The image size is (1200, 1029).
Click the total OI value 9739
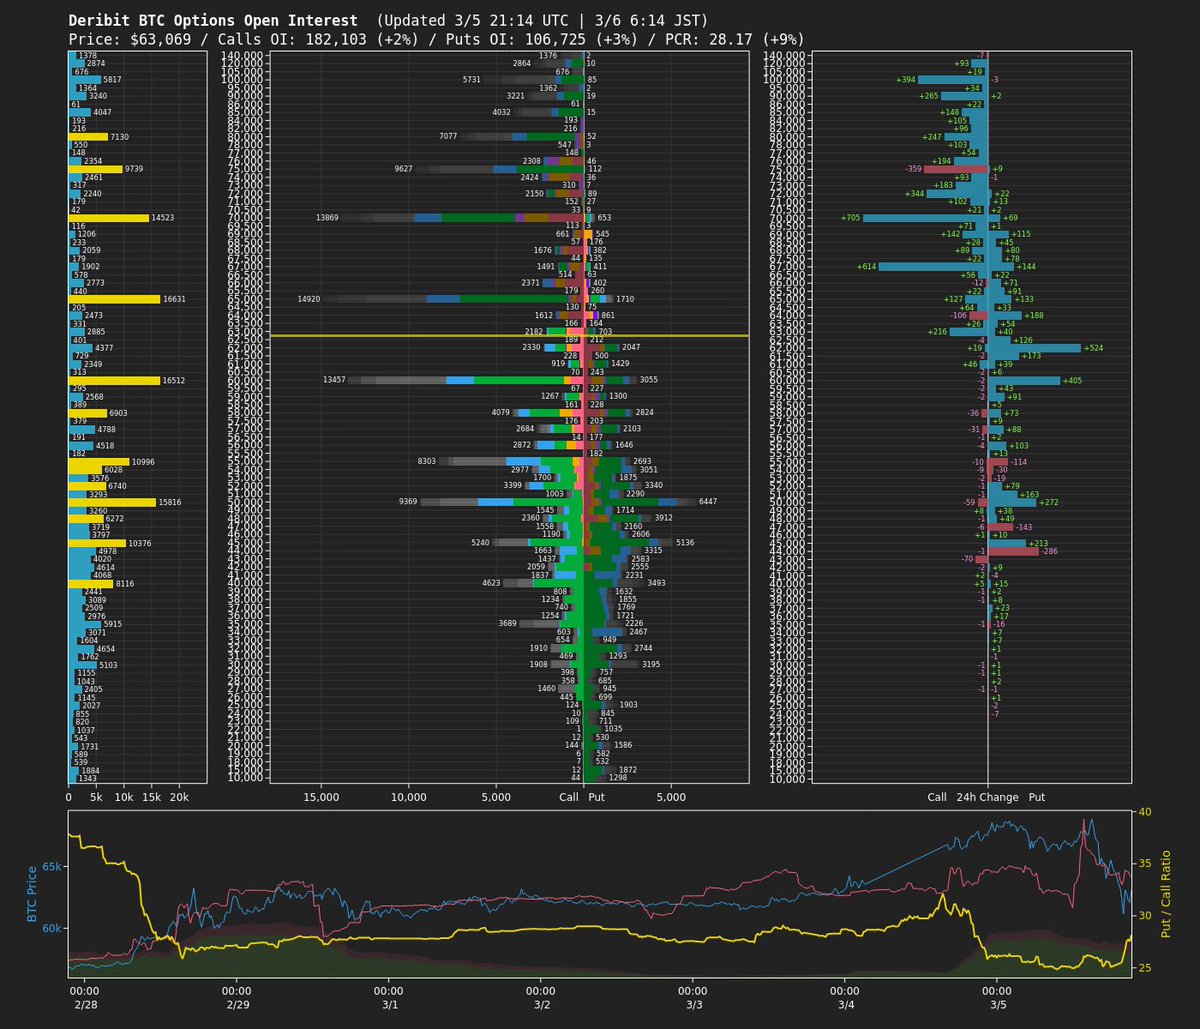point(135,169)
